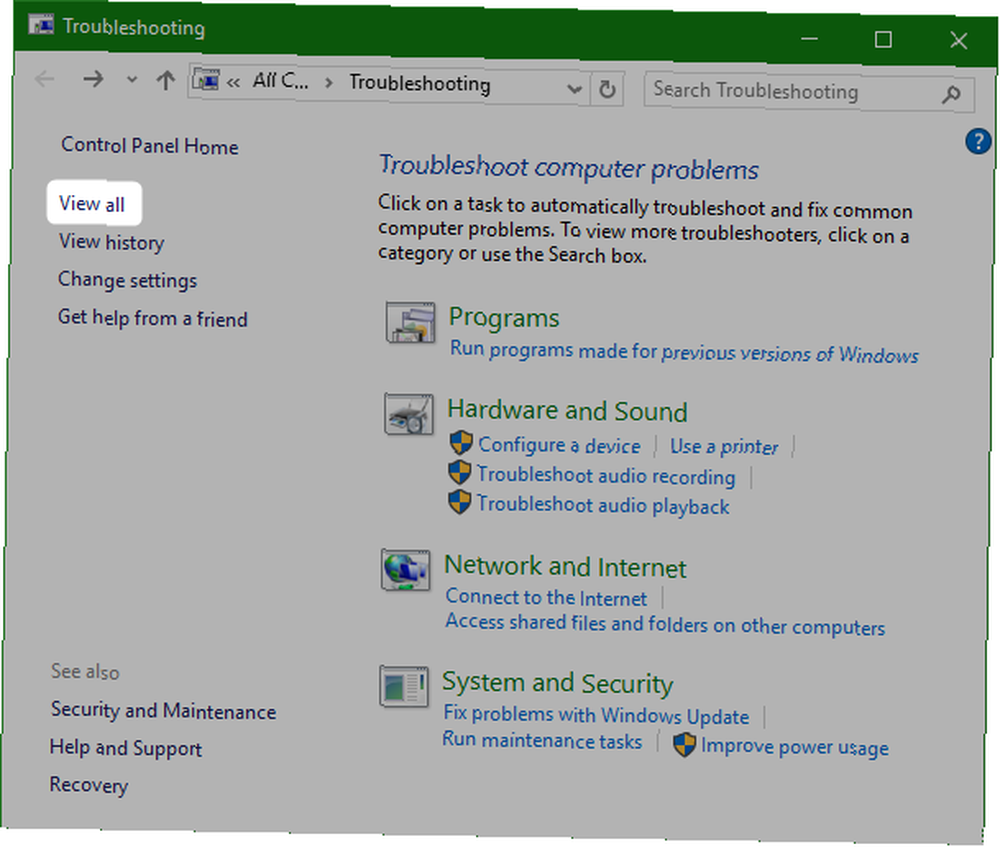Open Help and Support link
The width and height of the screenshot is (1000, 847).
(126, 748)
